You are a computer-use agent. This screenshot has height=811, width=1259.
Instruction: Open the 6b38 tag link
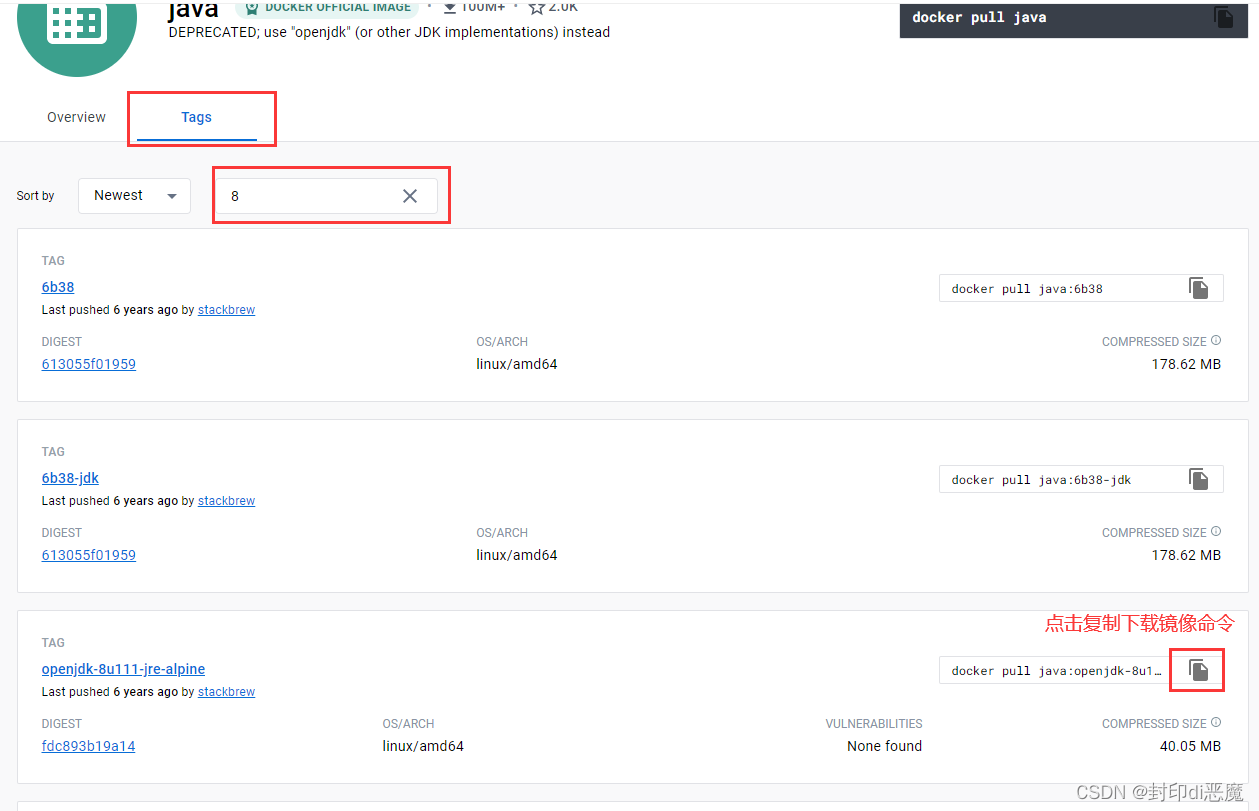(58, 287)
